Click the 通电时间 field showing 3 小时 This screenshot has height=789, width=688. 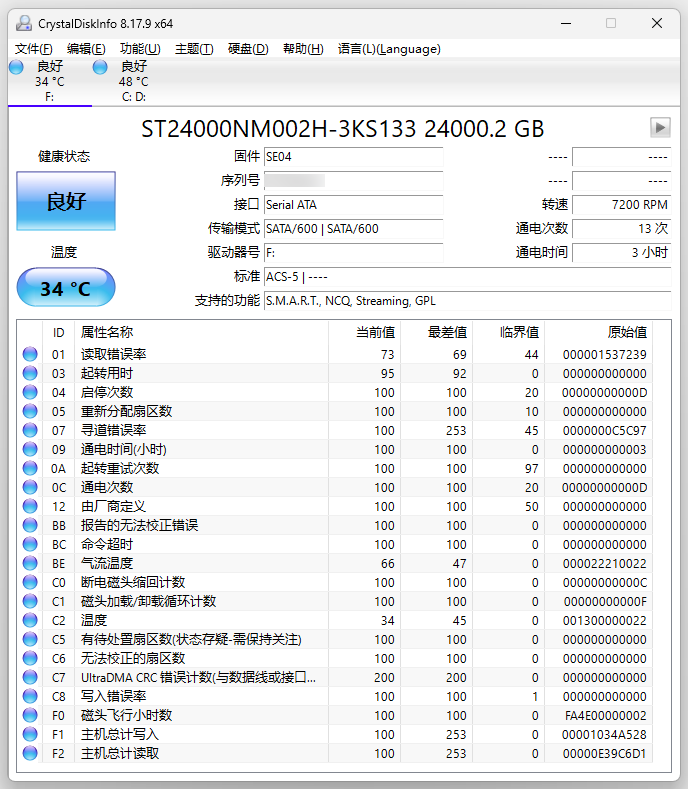(622, 253)
